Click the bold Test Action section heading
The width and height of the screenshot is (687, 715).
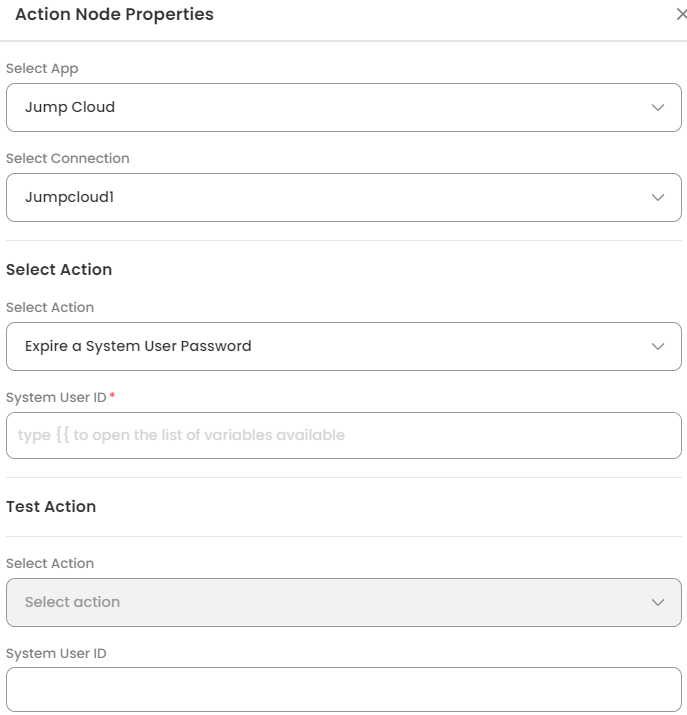pos(51,507)
